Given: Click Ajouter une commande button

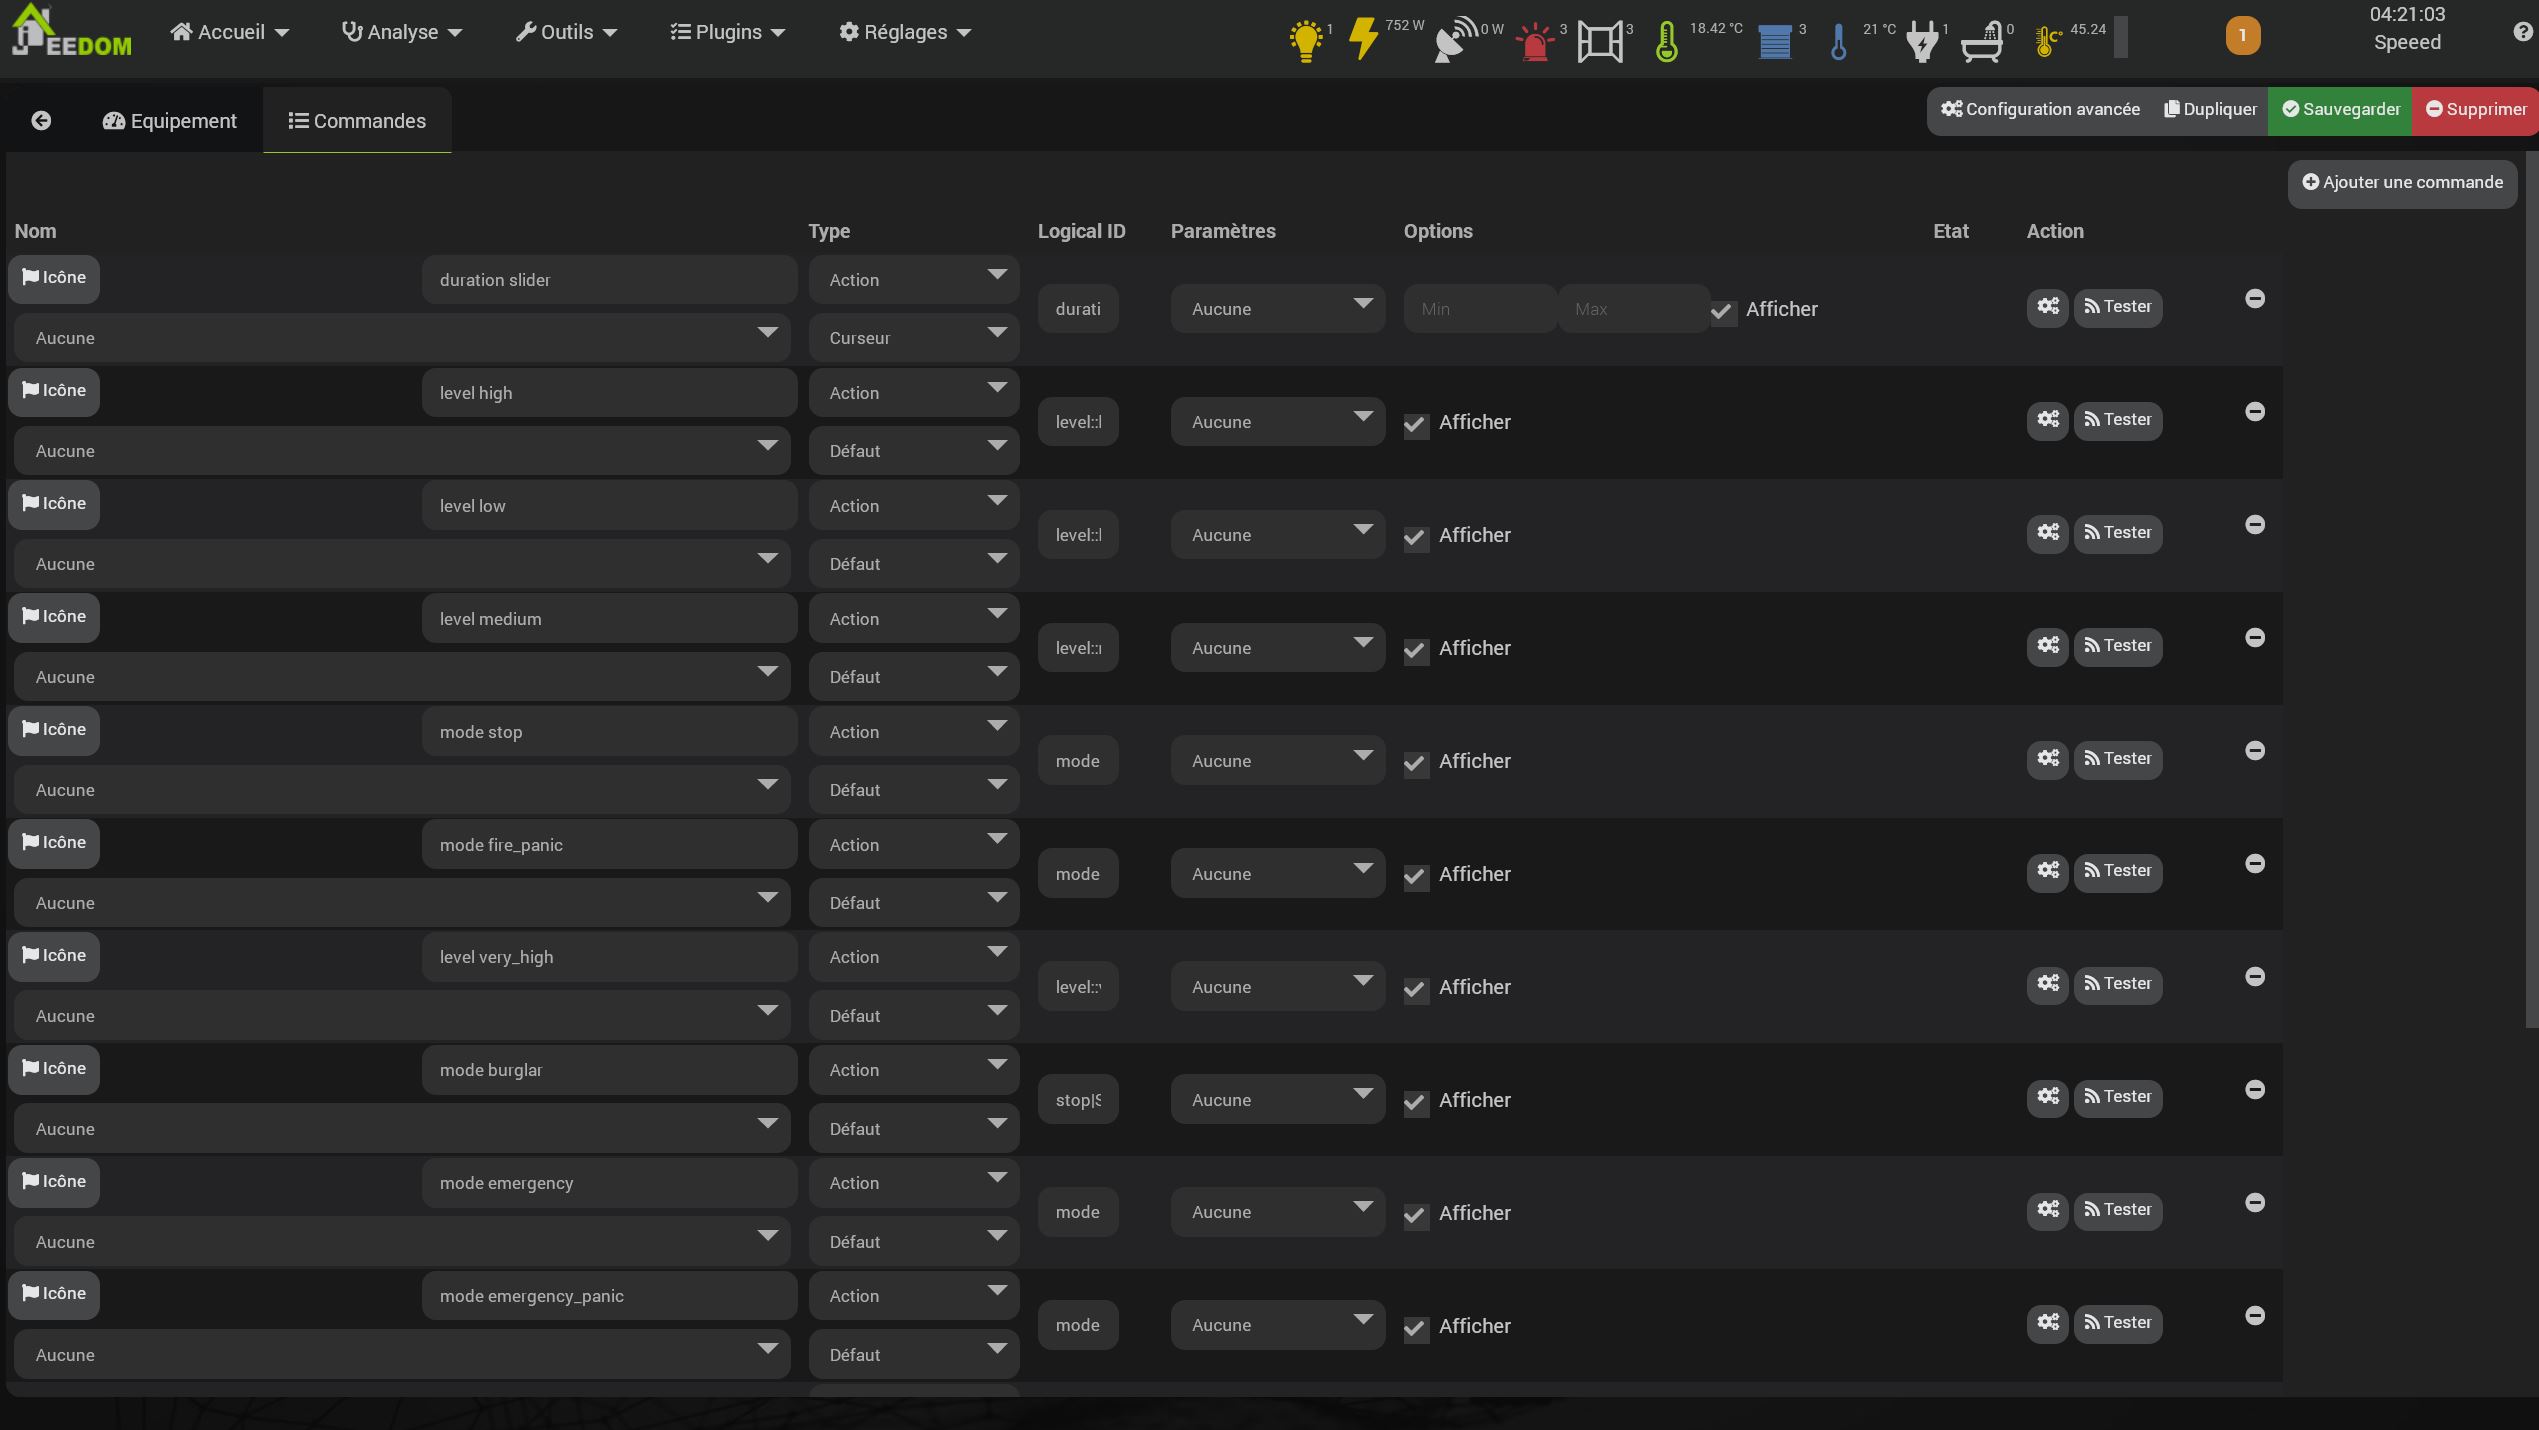Looking at the screenshot, I should pyautogui.click(x=2402, y=183).
